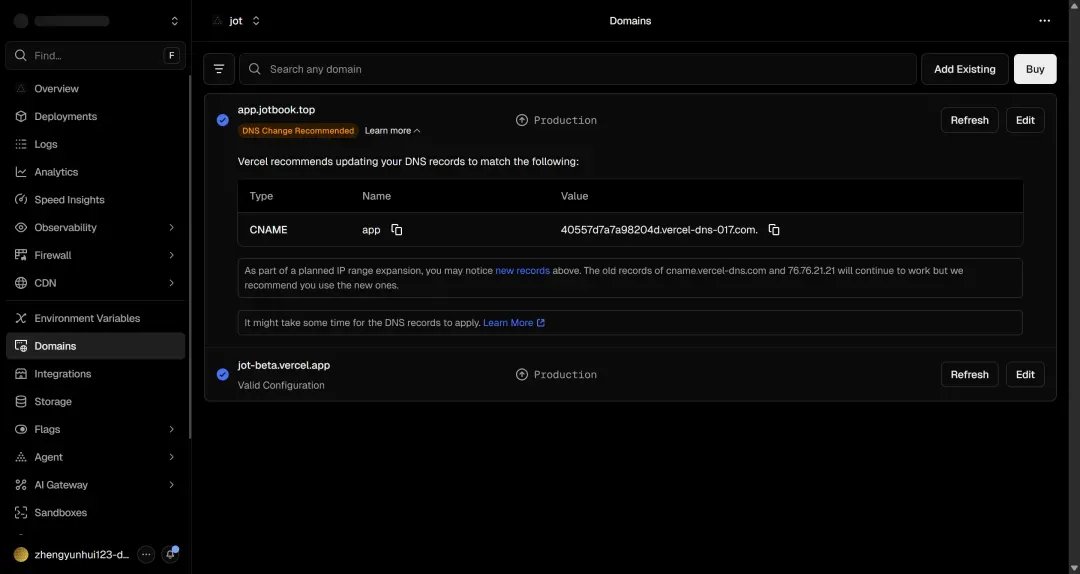This screenshot has width=1080, height=574.
Task: Click the blue check for jot-beta.vercel.app
Action: (x=222, y=374)
